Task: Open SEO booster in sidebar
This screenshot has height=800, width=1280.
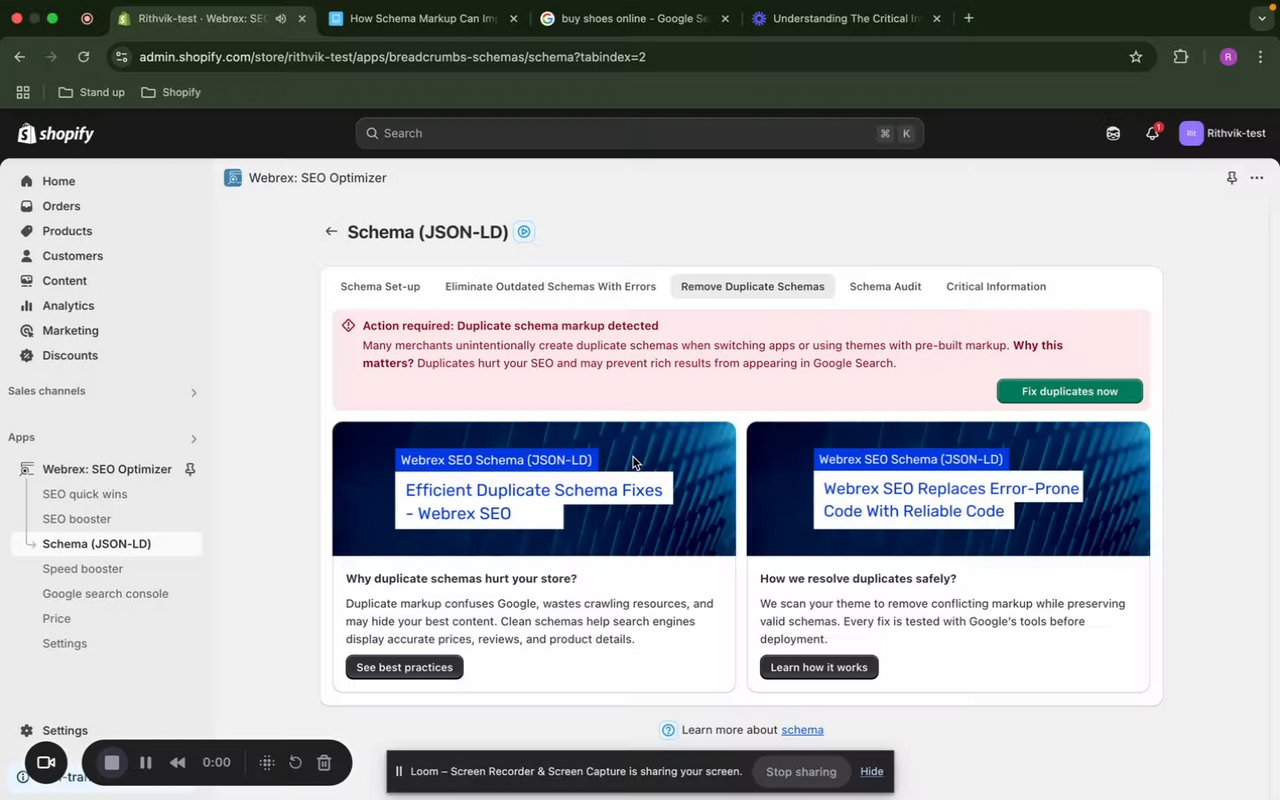Action: pos(77,519)
